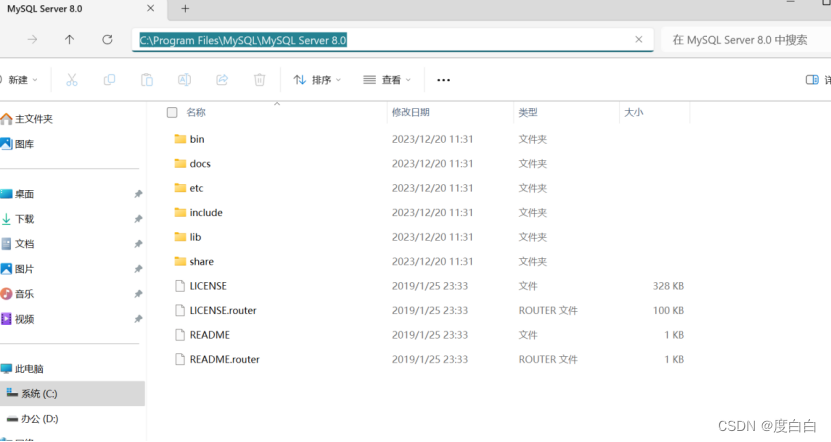Sort by 名称 column header
The width and height of the screenshot is (831, 442).
click(x=196, y=112)
